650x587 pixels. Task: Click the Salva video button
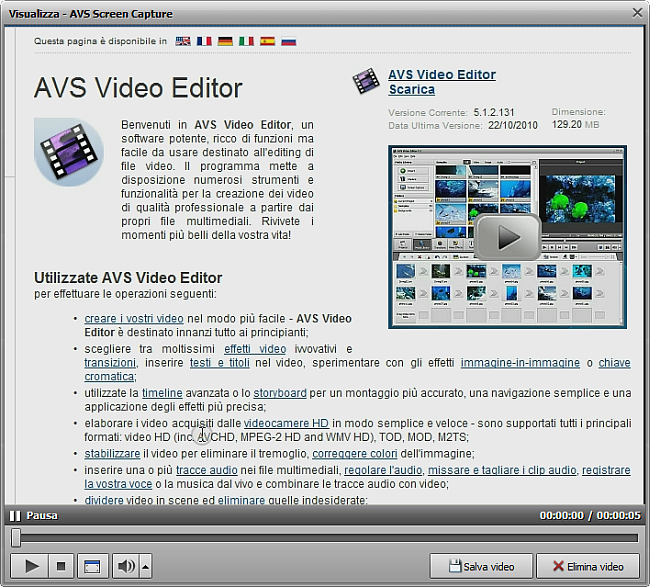[481, 566]
